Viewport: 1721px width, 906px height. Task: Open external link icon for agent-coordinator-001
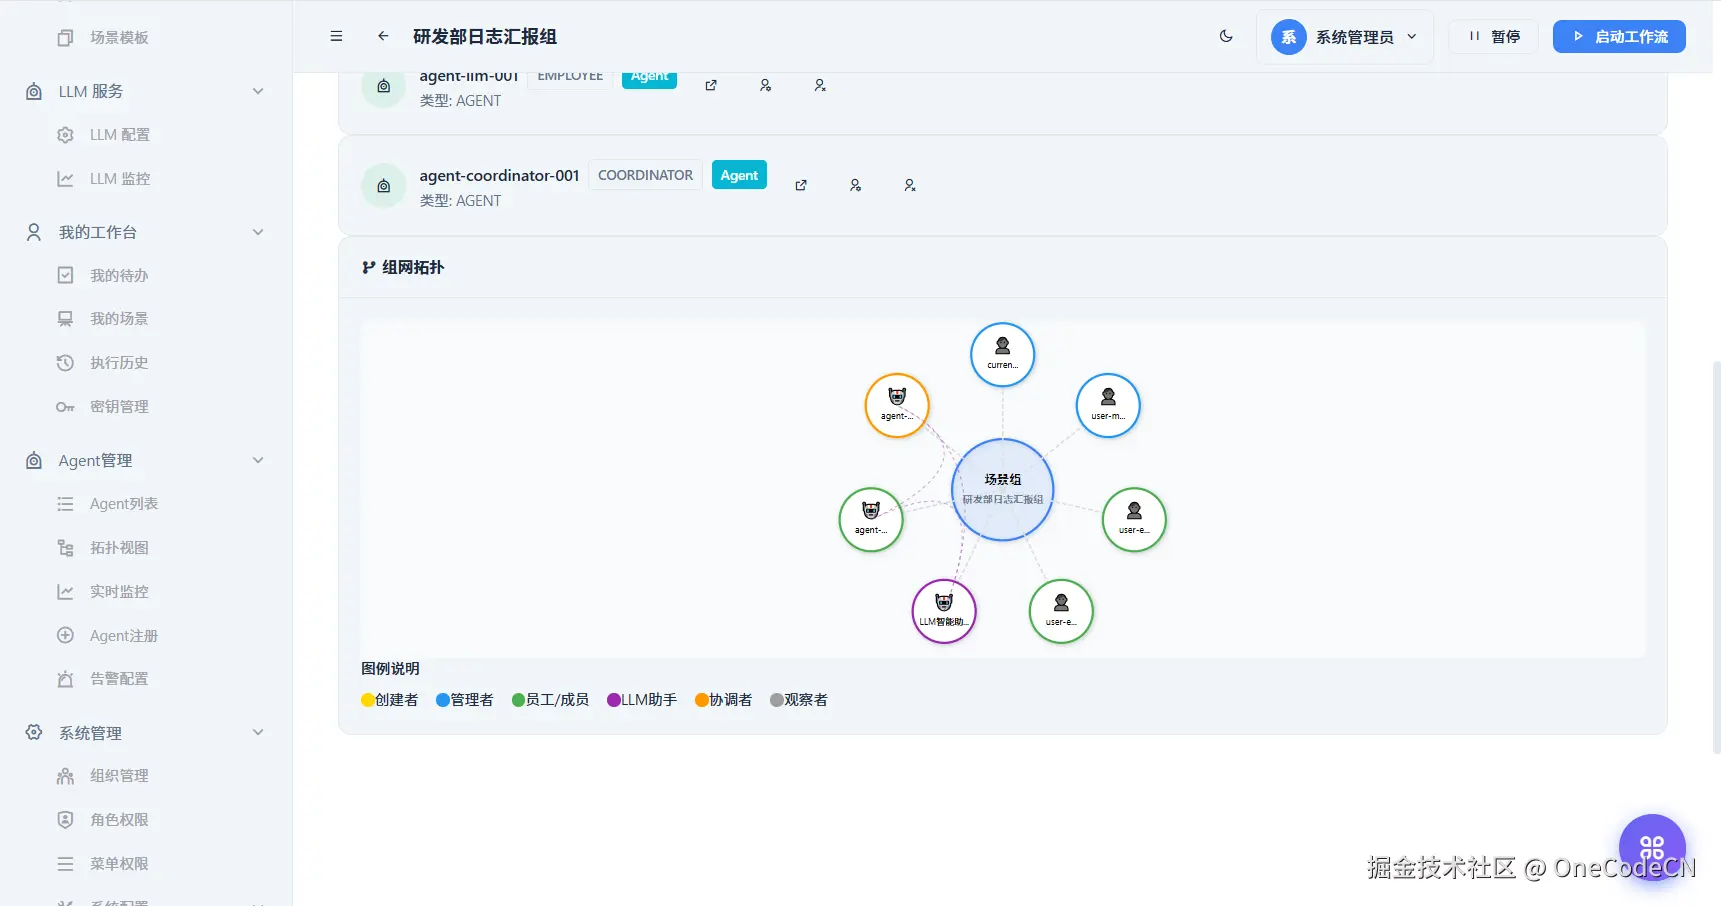pos(801,185)
